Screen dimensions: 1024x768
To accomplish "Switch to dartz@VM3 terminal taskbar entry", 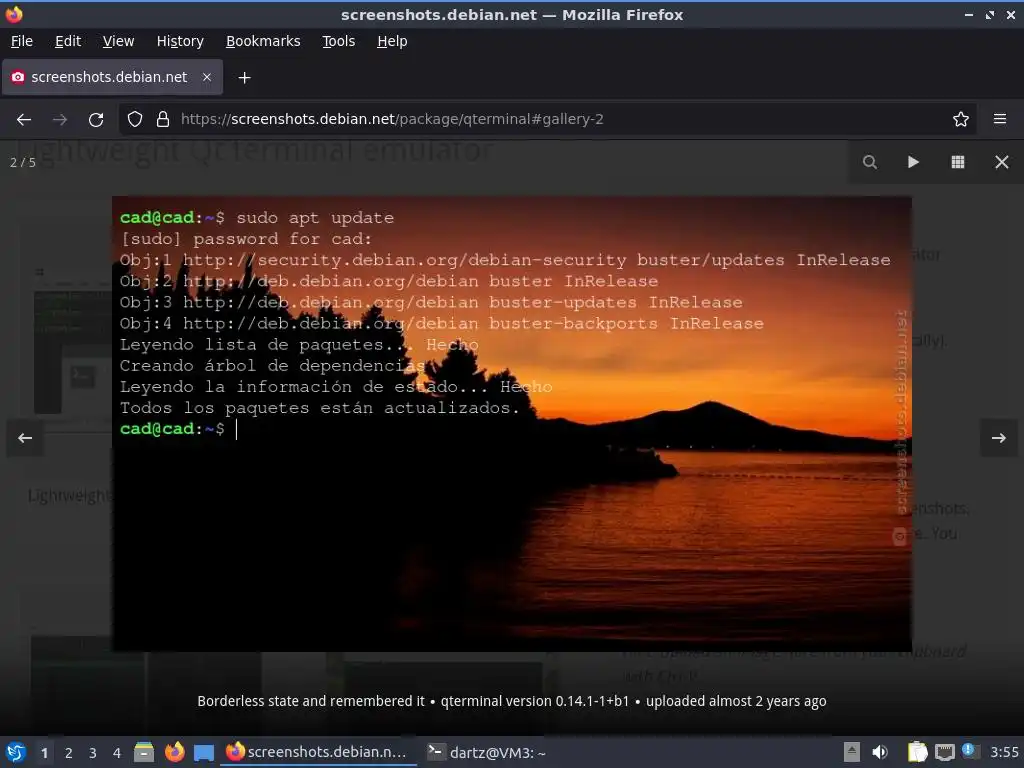I will coord(487,752).
